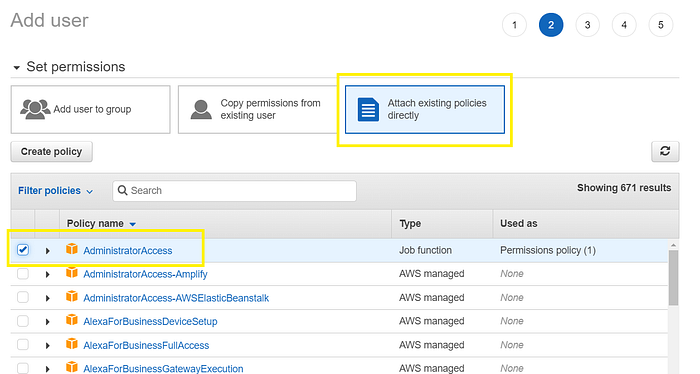Expand the AdministratorAccess-AWSElasticBeanstalk policy row
The image size is (700, 374).
pos(47,298)
